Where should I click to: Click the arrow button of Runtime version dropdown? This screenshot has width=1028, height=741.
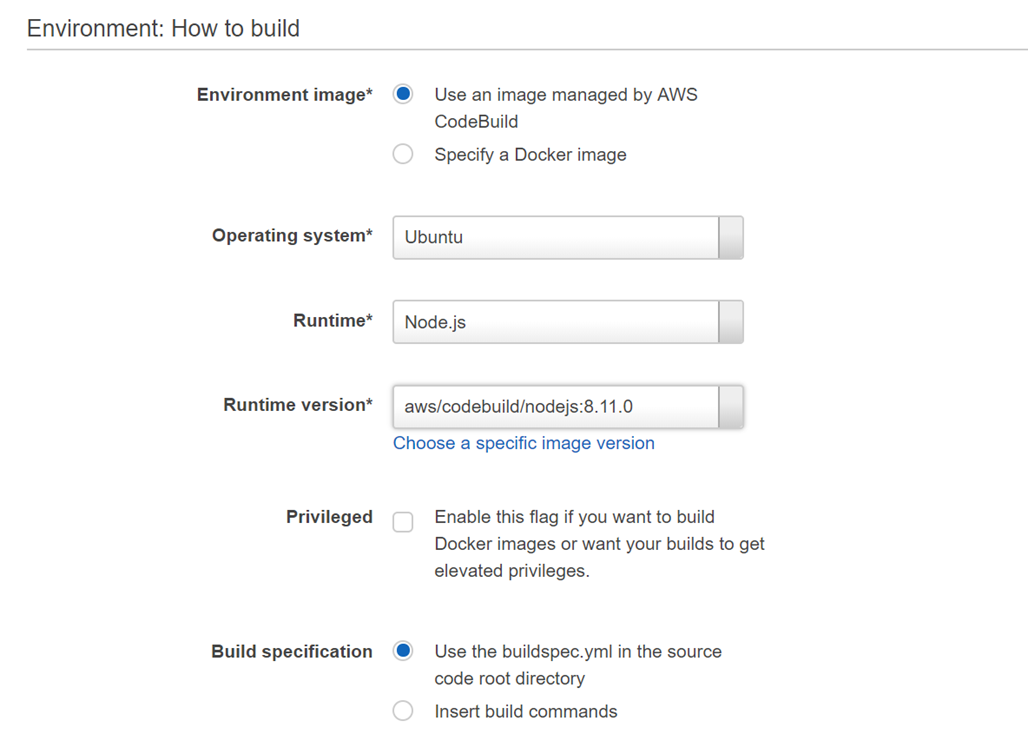coord(731,407)
